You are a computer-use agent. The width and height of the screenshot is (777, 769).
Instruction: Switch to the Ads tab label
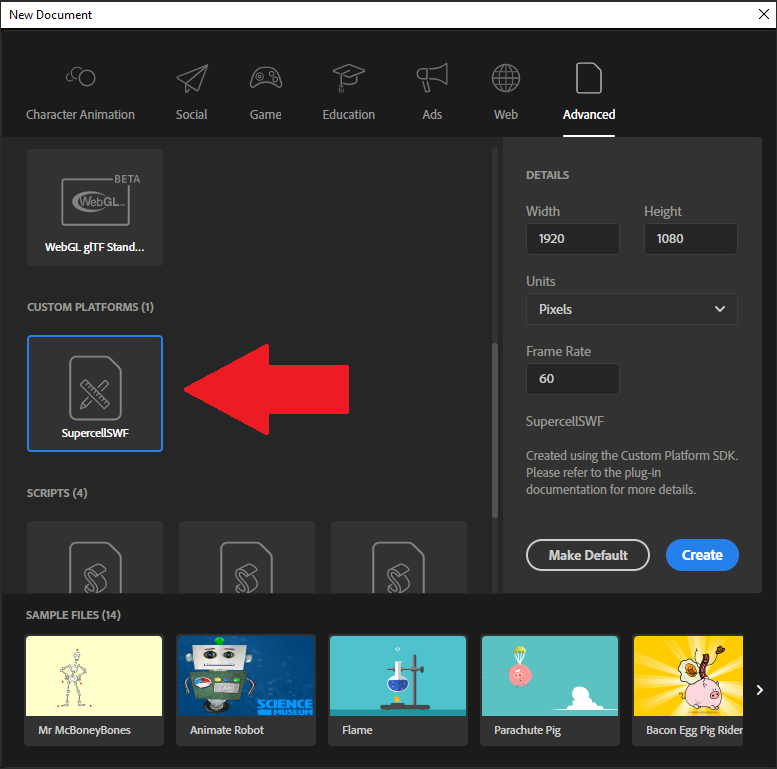[432, 114]
